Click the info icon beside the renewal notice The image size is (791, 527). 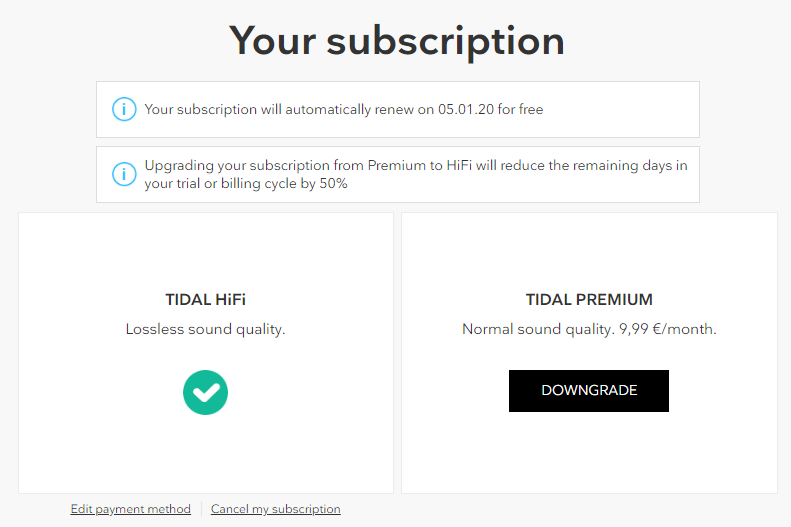[124, 109]
